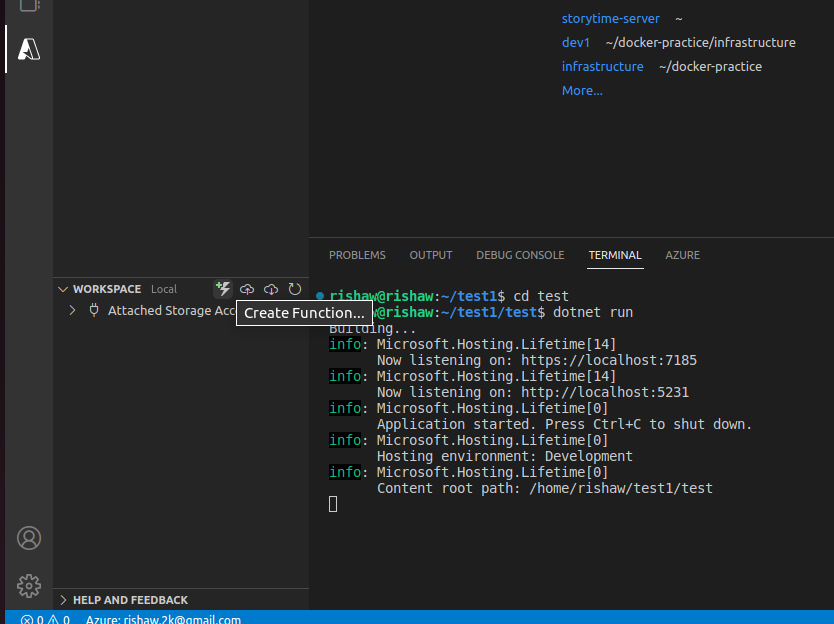Open the AZURE panel tab
Viewport: 834px width, 624px height.
click(x=683, y=255)
